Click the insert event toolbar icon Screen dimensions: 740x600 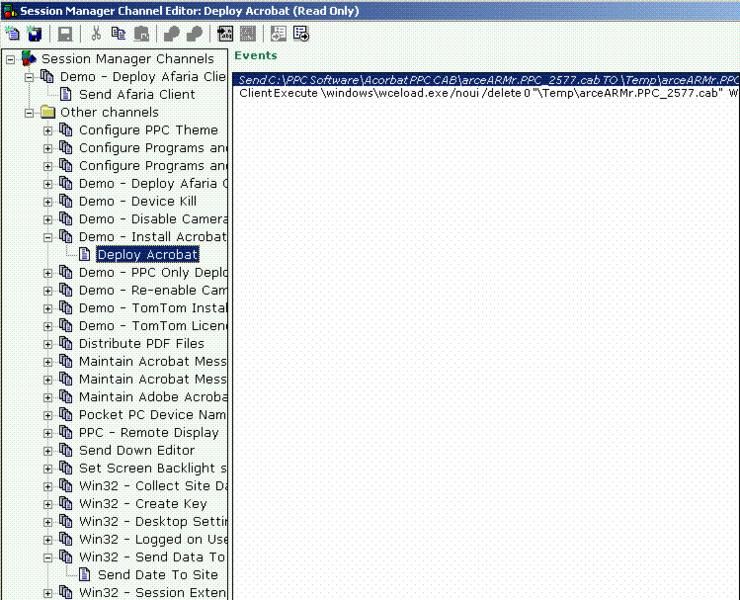(225, 34)
